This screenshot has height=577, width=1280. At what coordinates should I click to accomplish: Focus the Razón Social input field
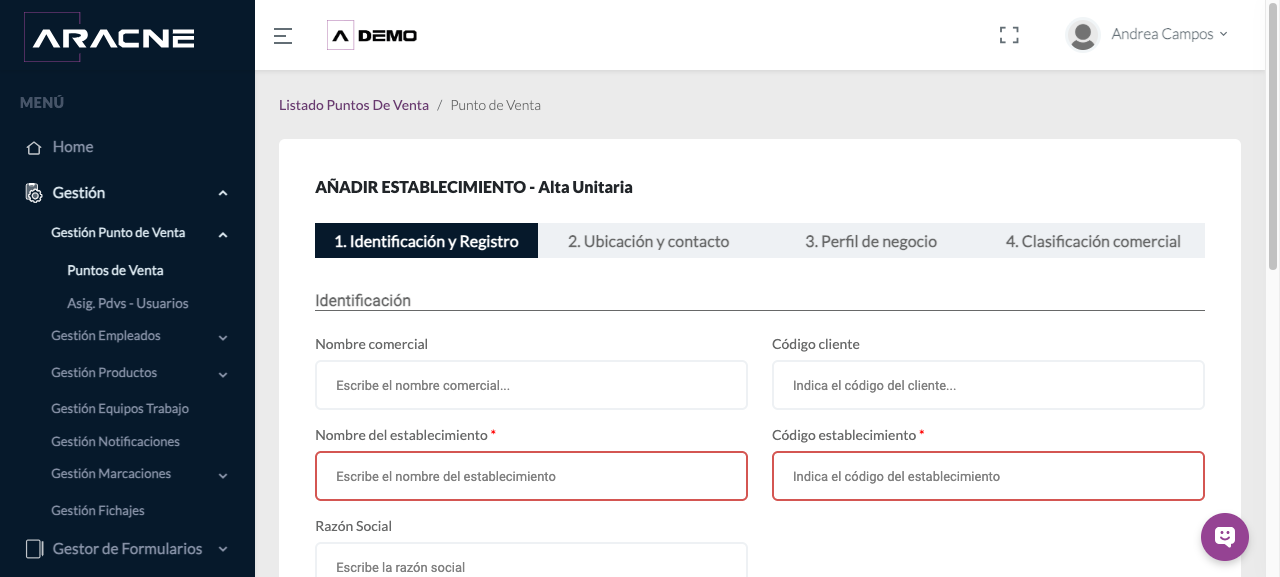click(x=531, y=560)
